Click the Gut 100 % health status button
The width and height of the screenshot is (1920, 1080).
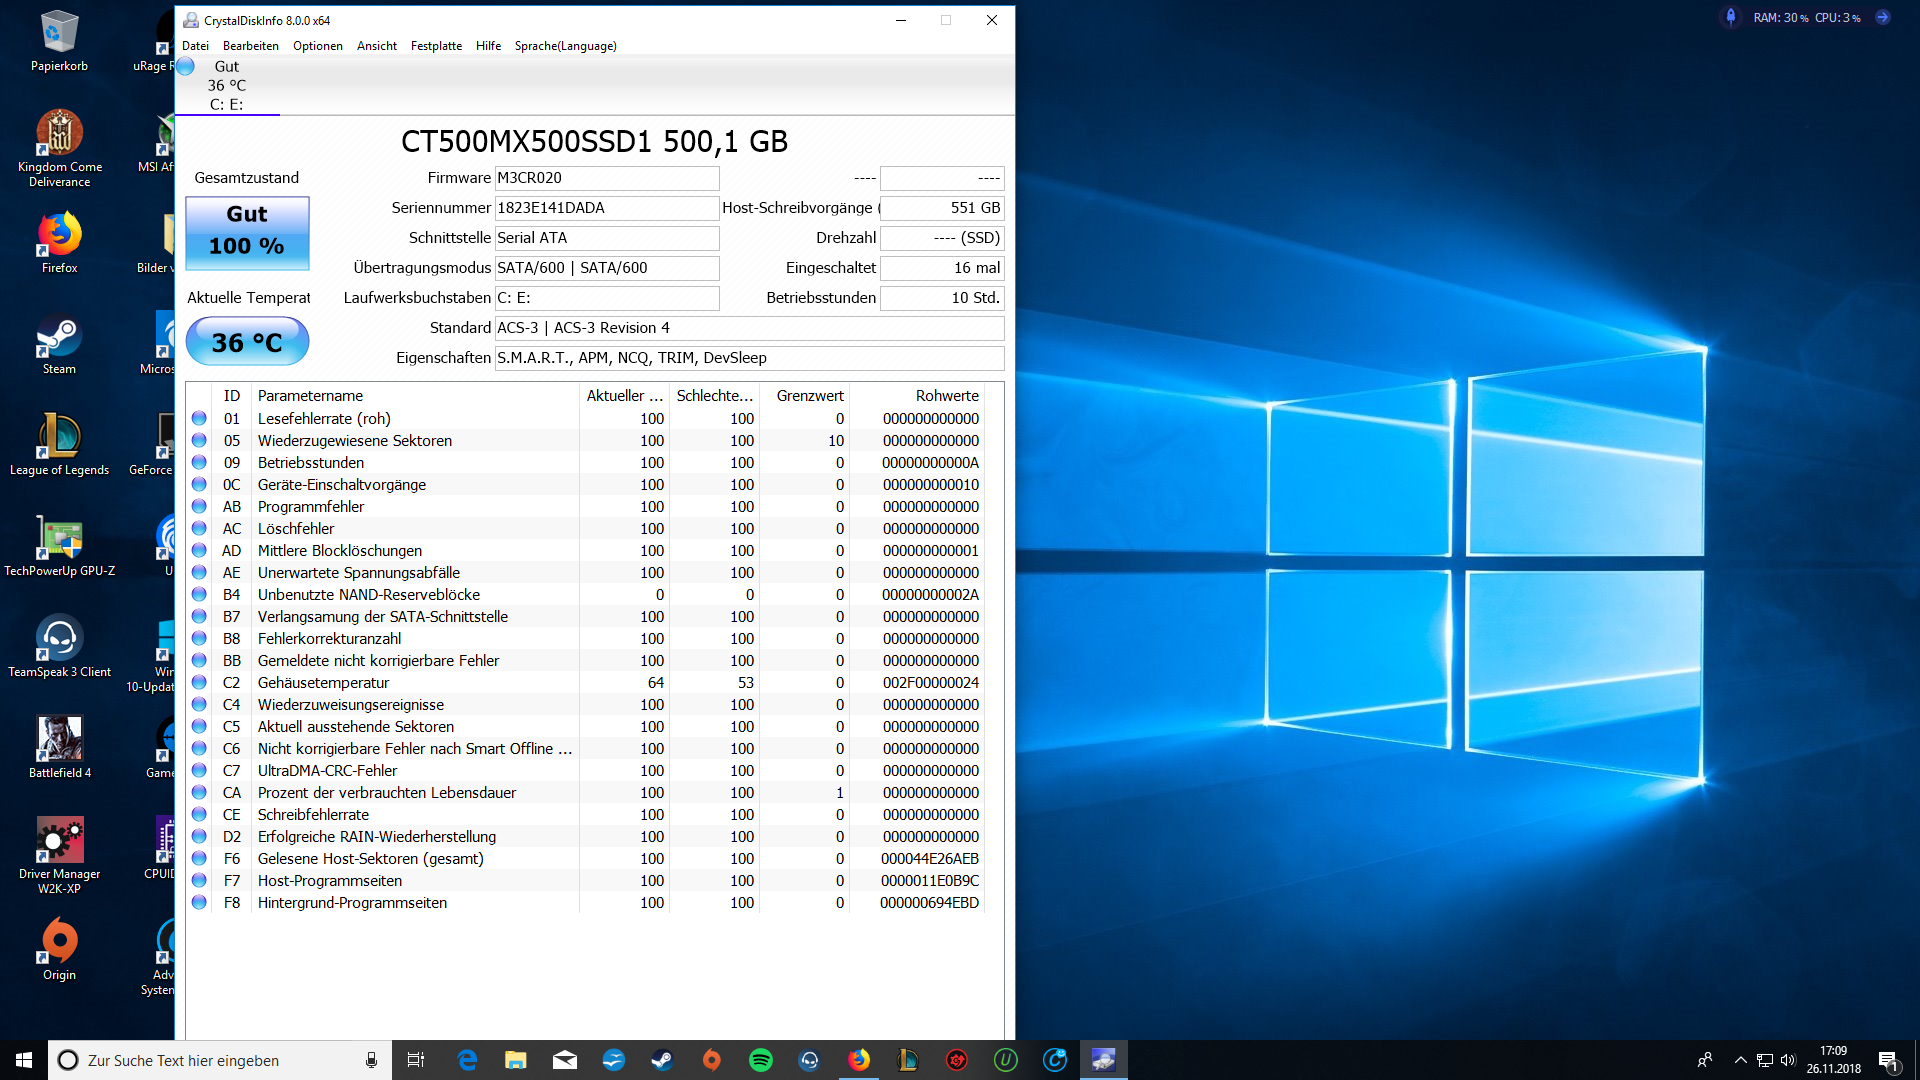(247, 232)
